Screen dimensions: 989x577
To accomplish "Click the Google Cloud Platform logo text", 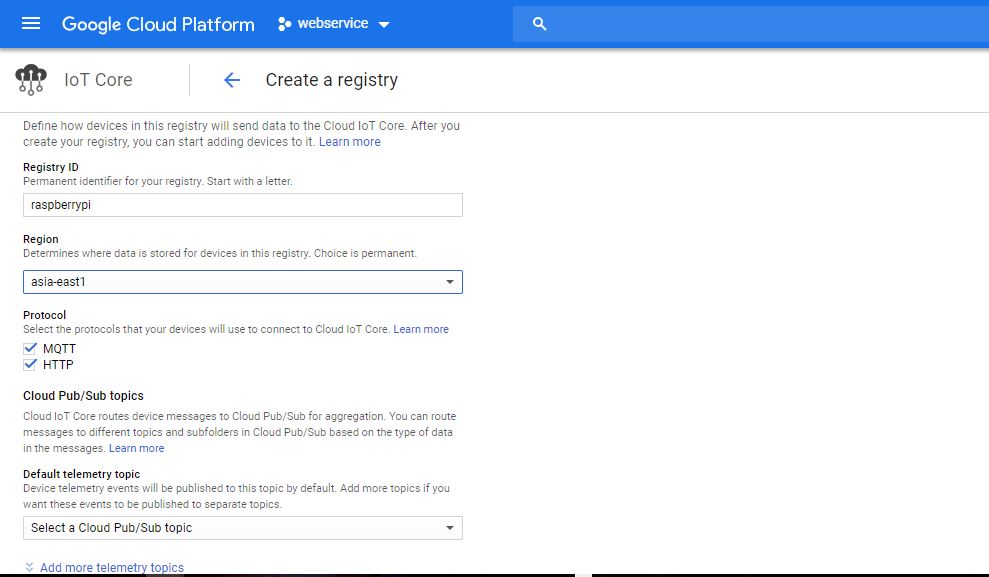I will 158,24.
